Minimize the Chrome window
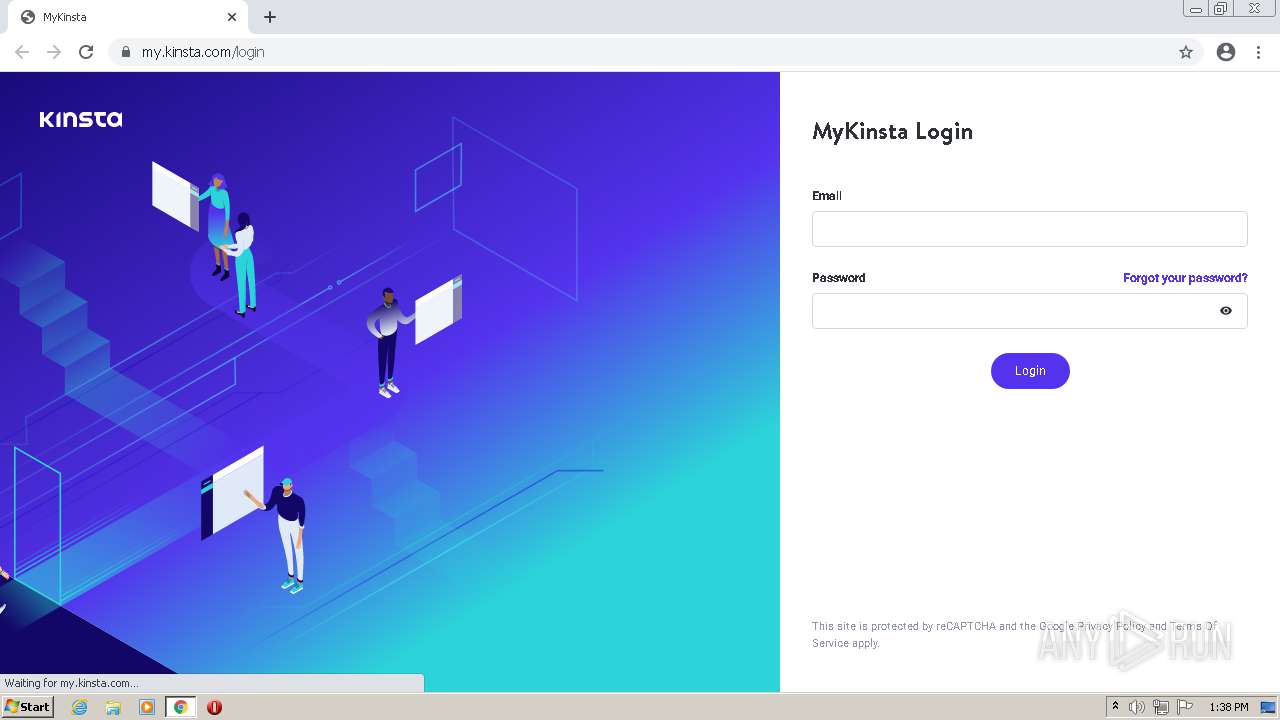This screenshot has width=1280, height=720. click(x=1195, y=9)
